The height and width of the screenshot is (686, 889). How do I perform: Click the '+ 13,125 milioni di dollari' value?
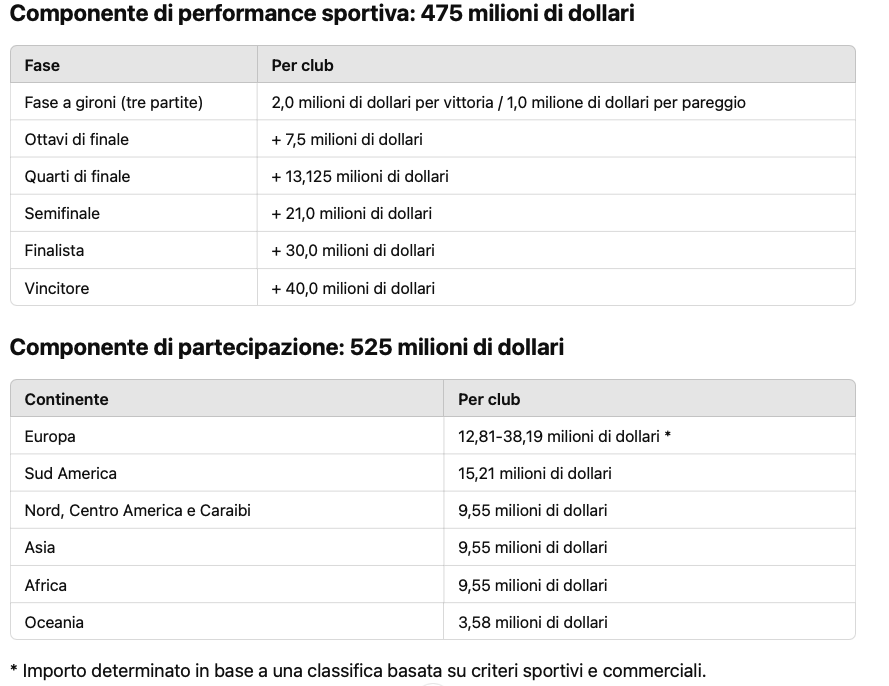[360, 176]
